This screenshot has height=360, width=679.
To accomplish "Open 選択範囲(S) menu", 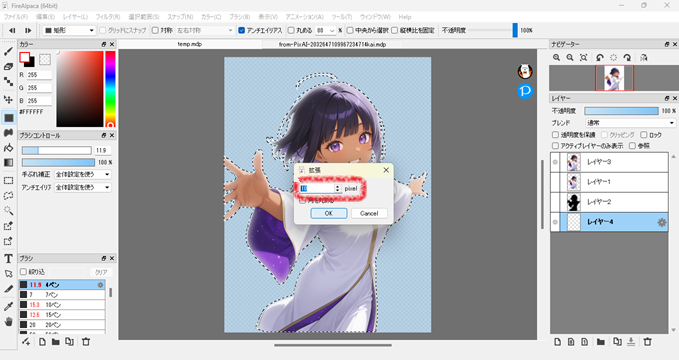I will (143, 17).
